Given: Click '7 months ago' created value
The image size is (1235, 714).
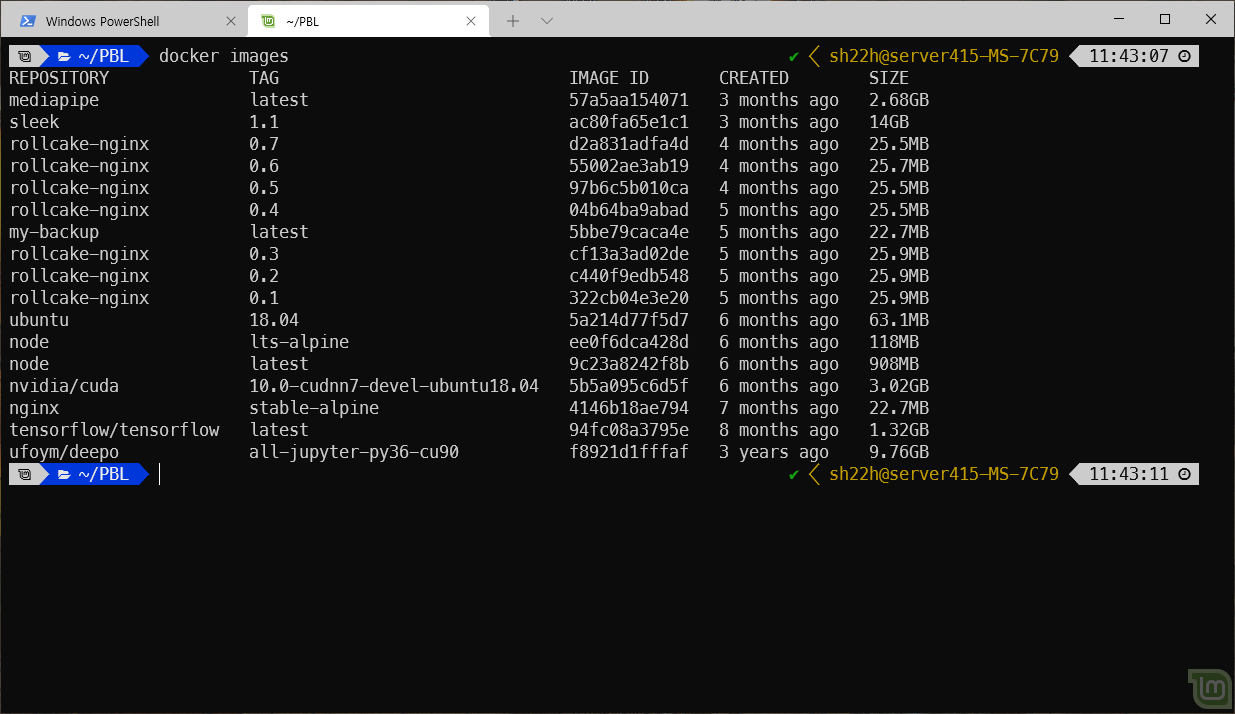Looking at the screenshot, I should pos(779,408).
